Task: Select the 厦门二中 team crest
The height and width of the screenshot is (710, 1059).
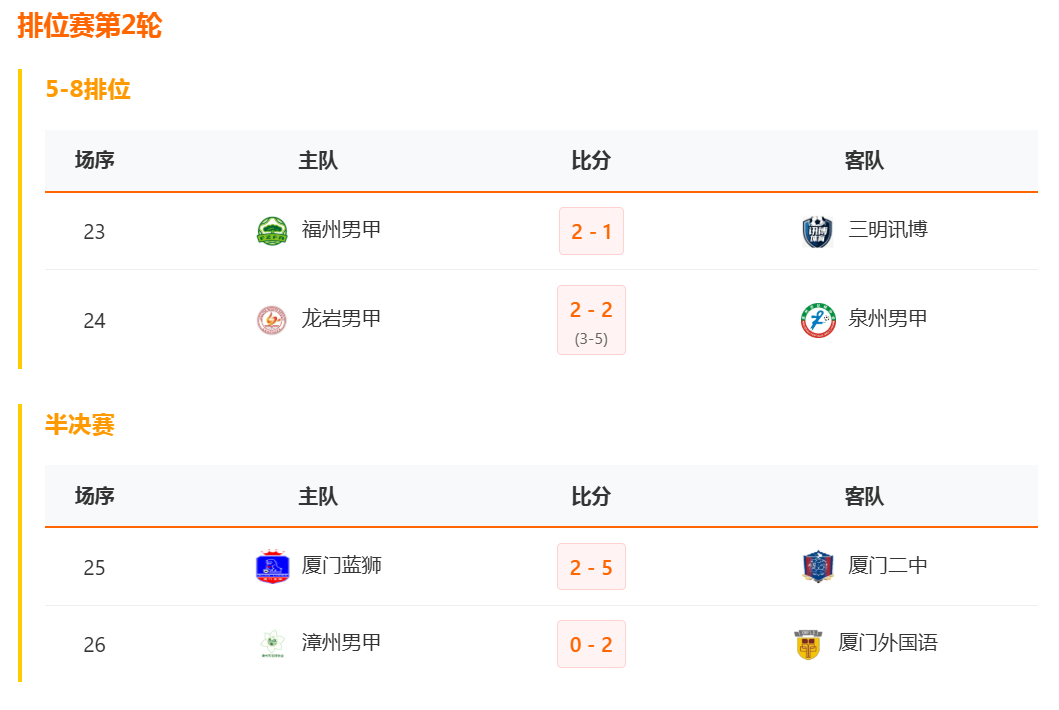Action: tap(816, 566)
